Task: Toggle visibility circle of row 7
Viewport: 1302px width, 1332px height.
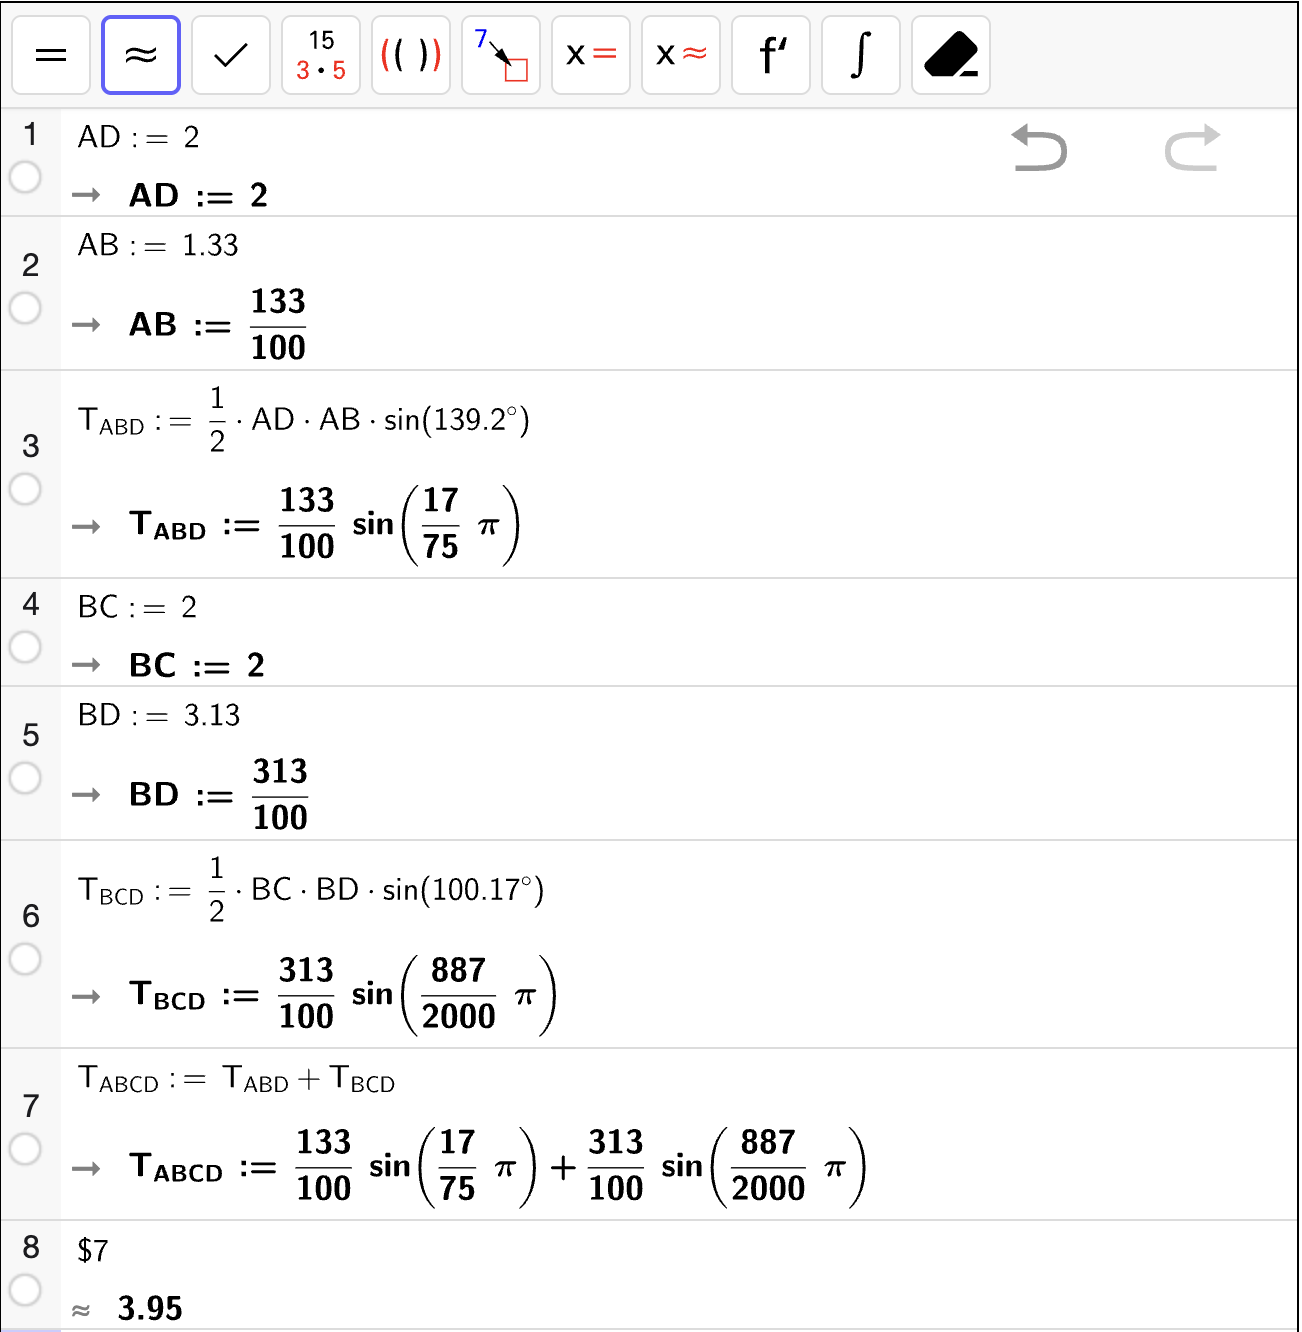Action: (25, 1149)
